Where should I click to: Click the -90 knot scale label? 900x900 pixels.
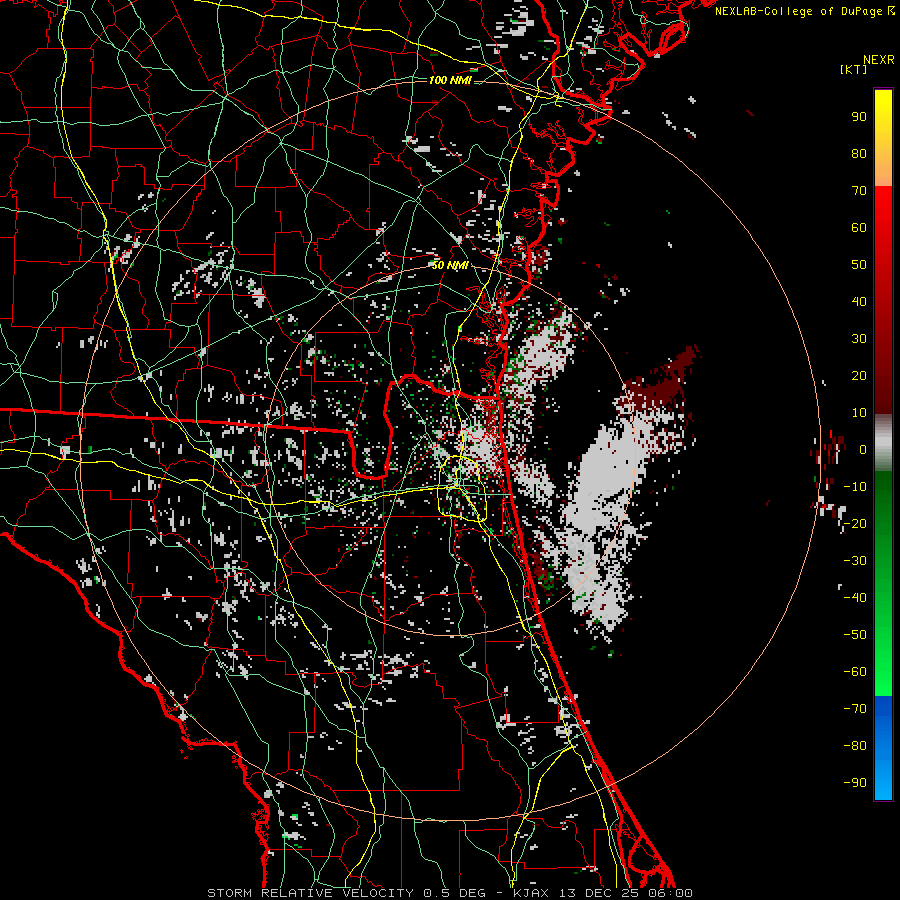click(855, 783)
